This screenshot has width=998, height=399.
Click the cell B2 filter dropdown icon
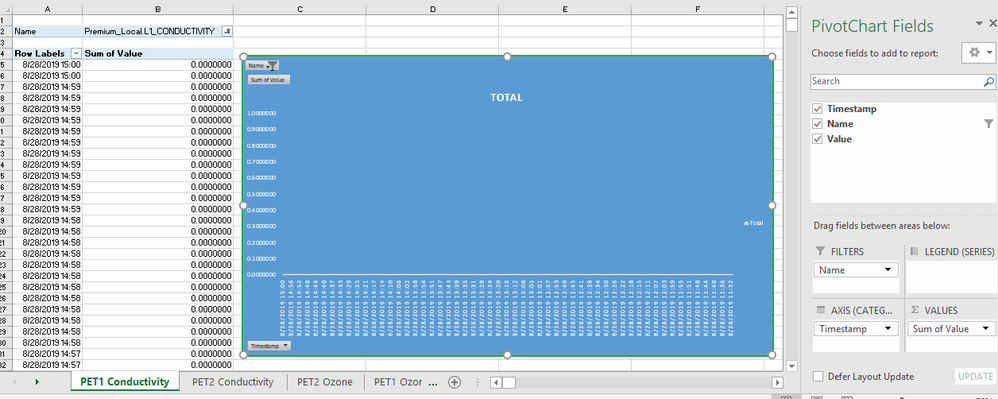pos(227,31)
